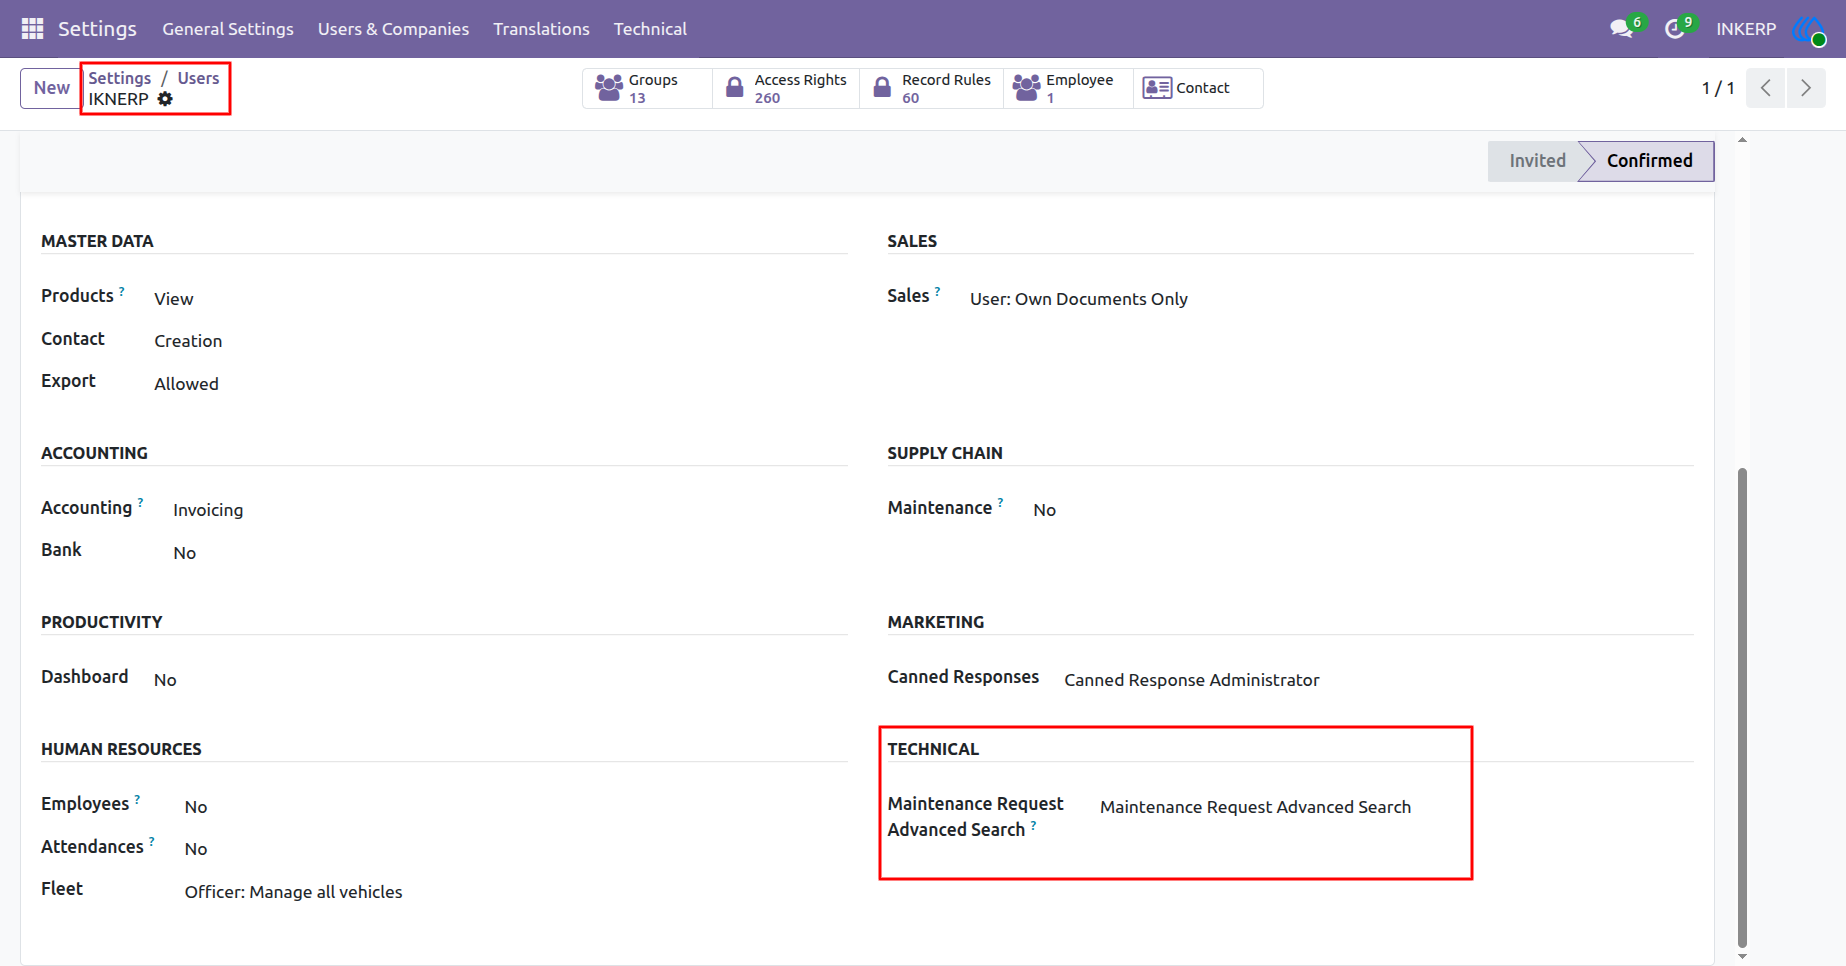Open General Settings menu
The image size is (1846, 966).
[x=228, y=29]
